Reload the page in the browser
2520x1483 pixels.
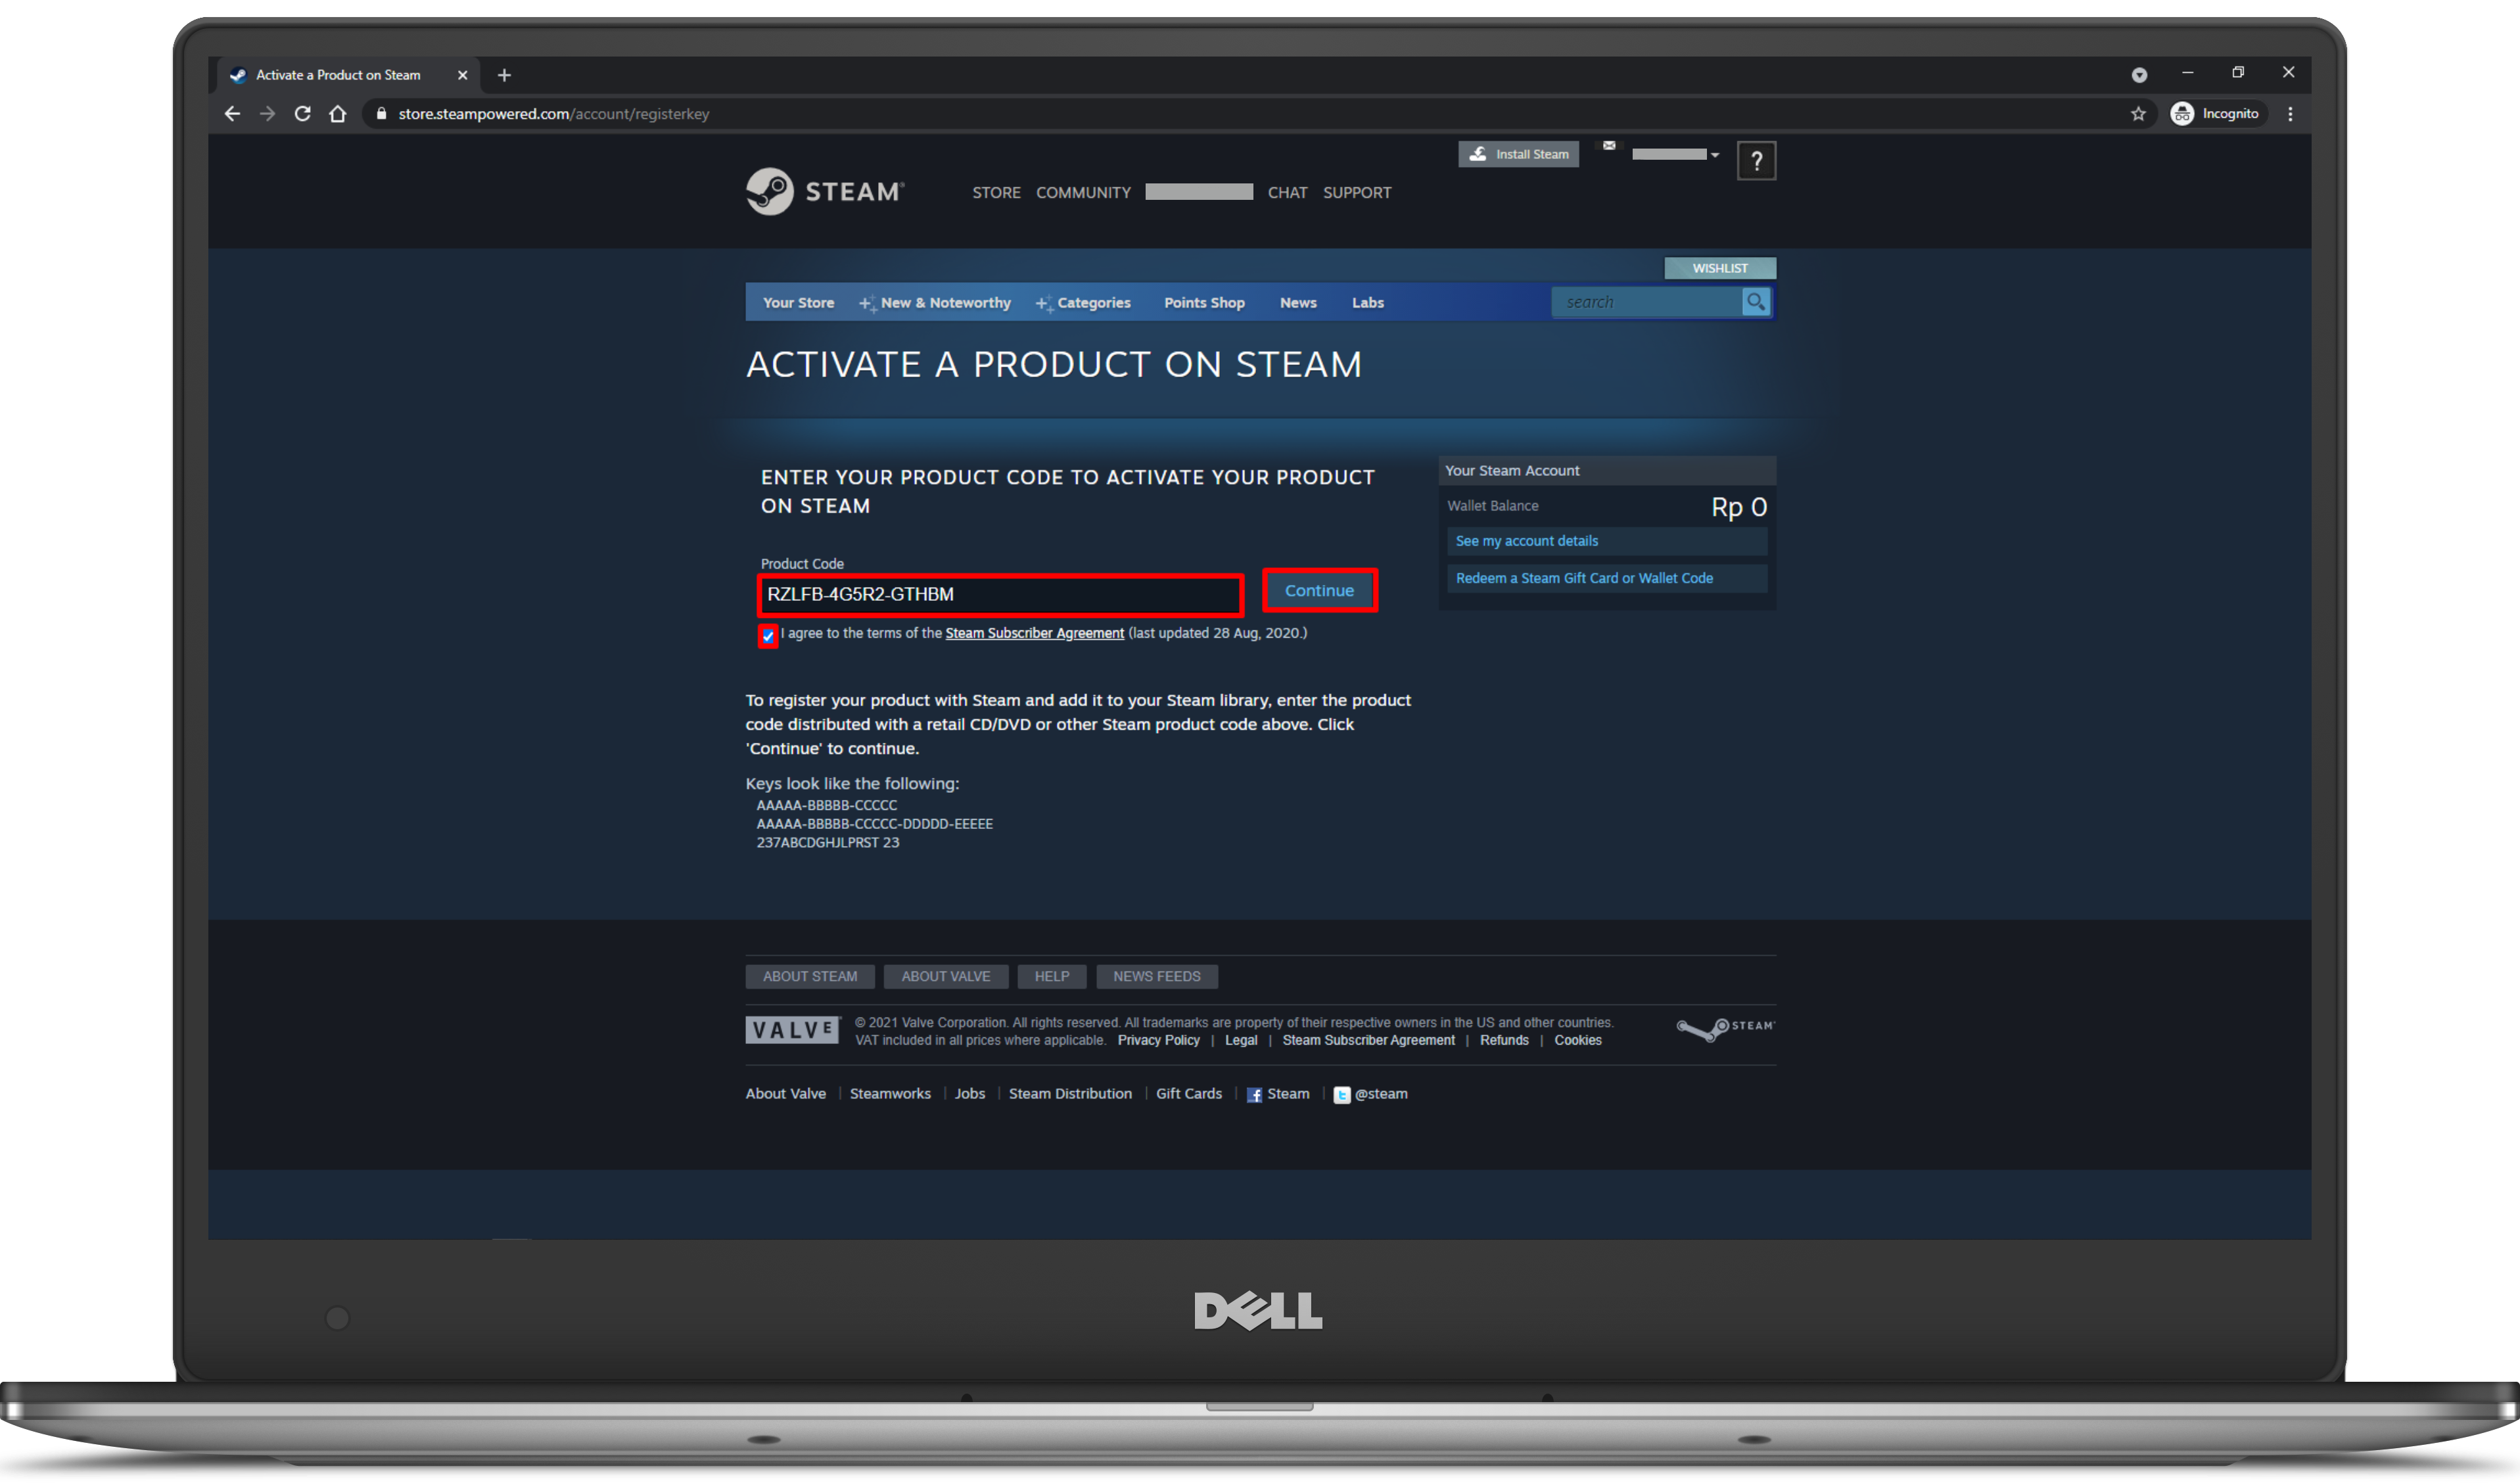click(x=302, y=113)
